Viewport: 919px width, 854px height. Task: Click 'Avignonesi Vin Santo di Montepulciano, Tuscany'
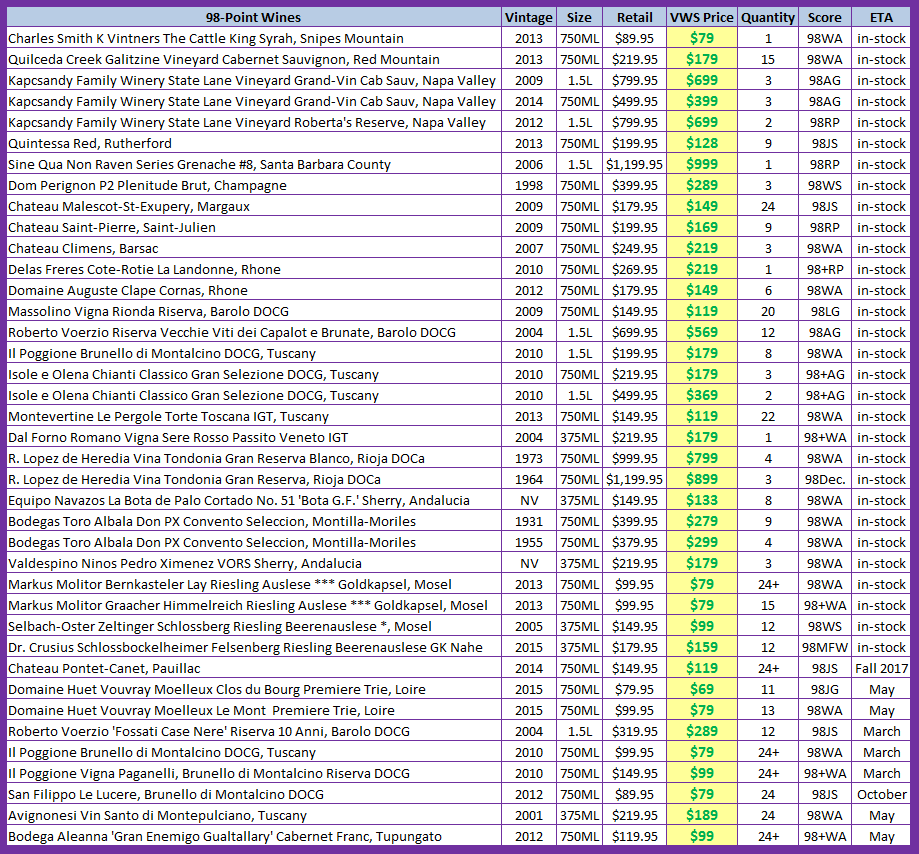tap(157, 816)
